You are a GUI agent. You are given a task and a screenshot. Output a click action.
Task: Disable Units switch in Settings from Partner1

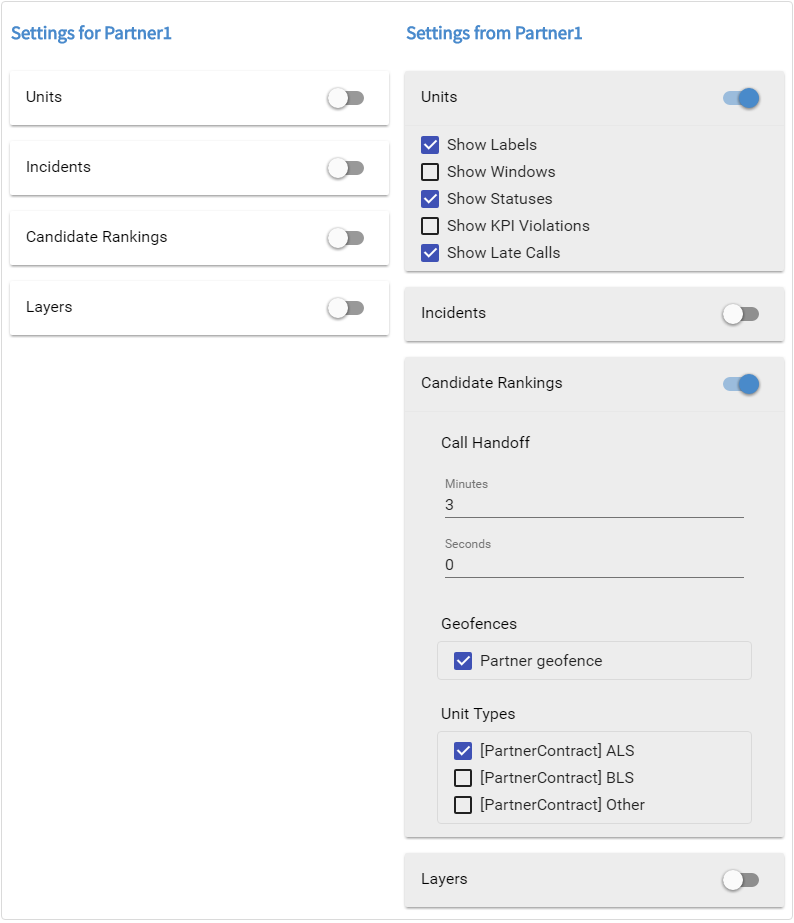coord(741,98)
